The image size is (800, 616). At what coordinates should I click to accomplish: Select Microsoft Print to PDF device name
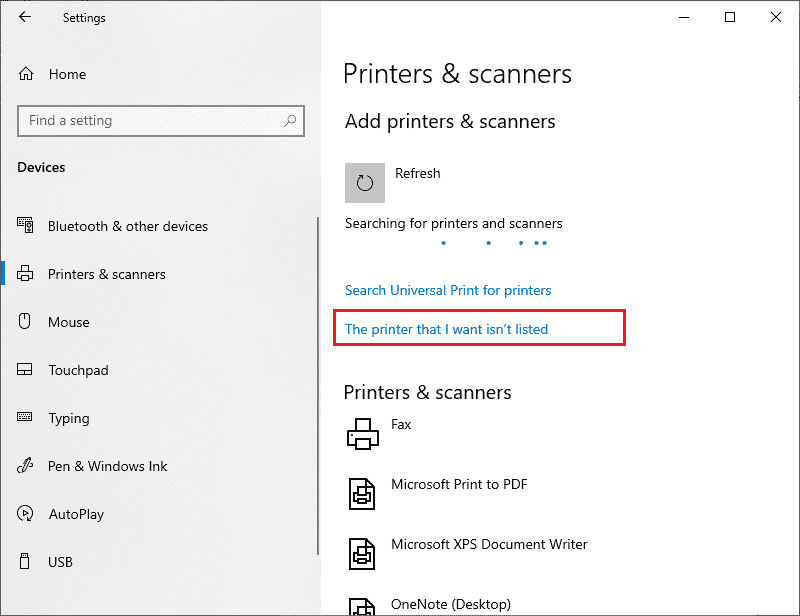pos(459,484)
